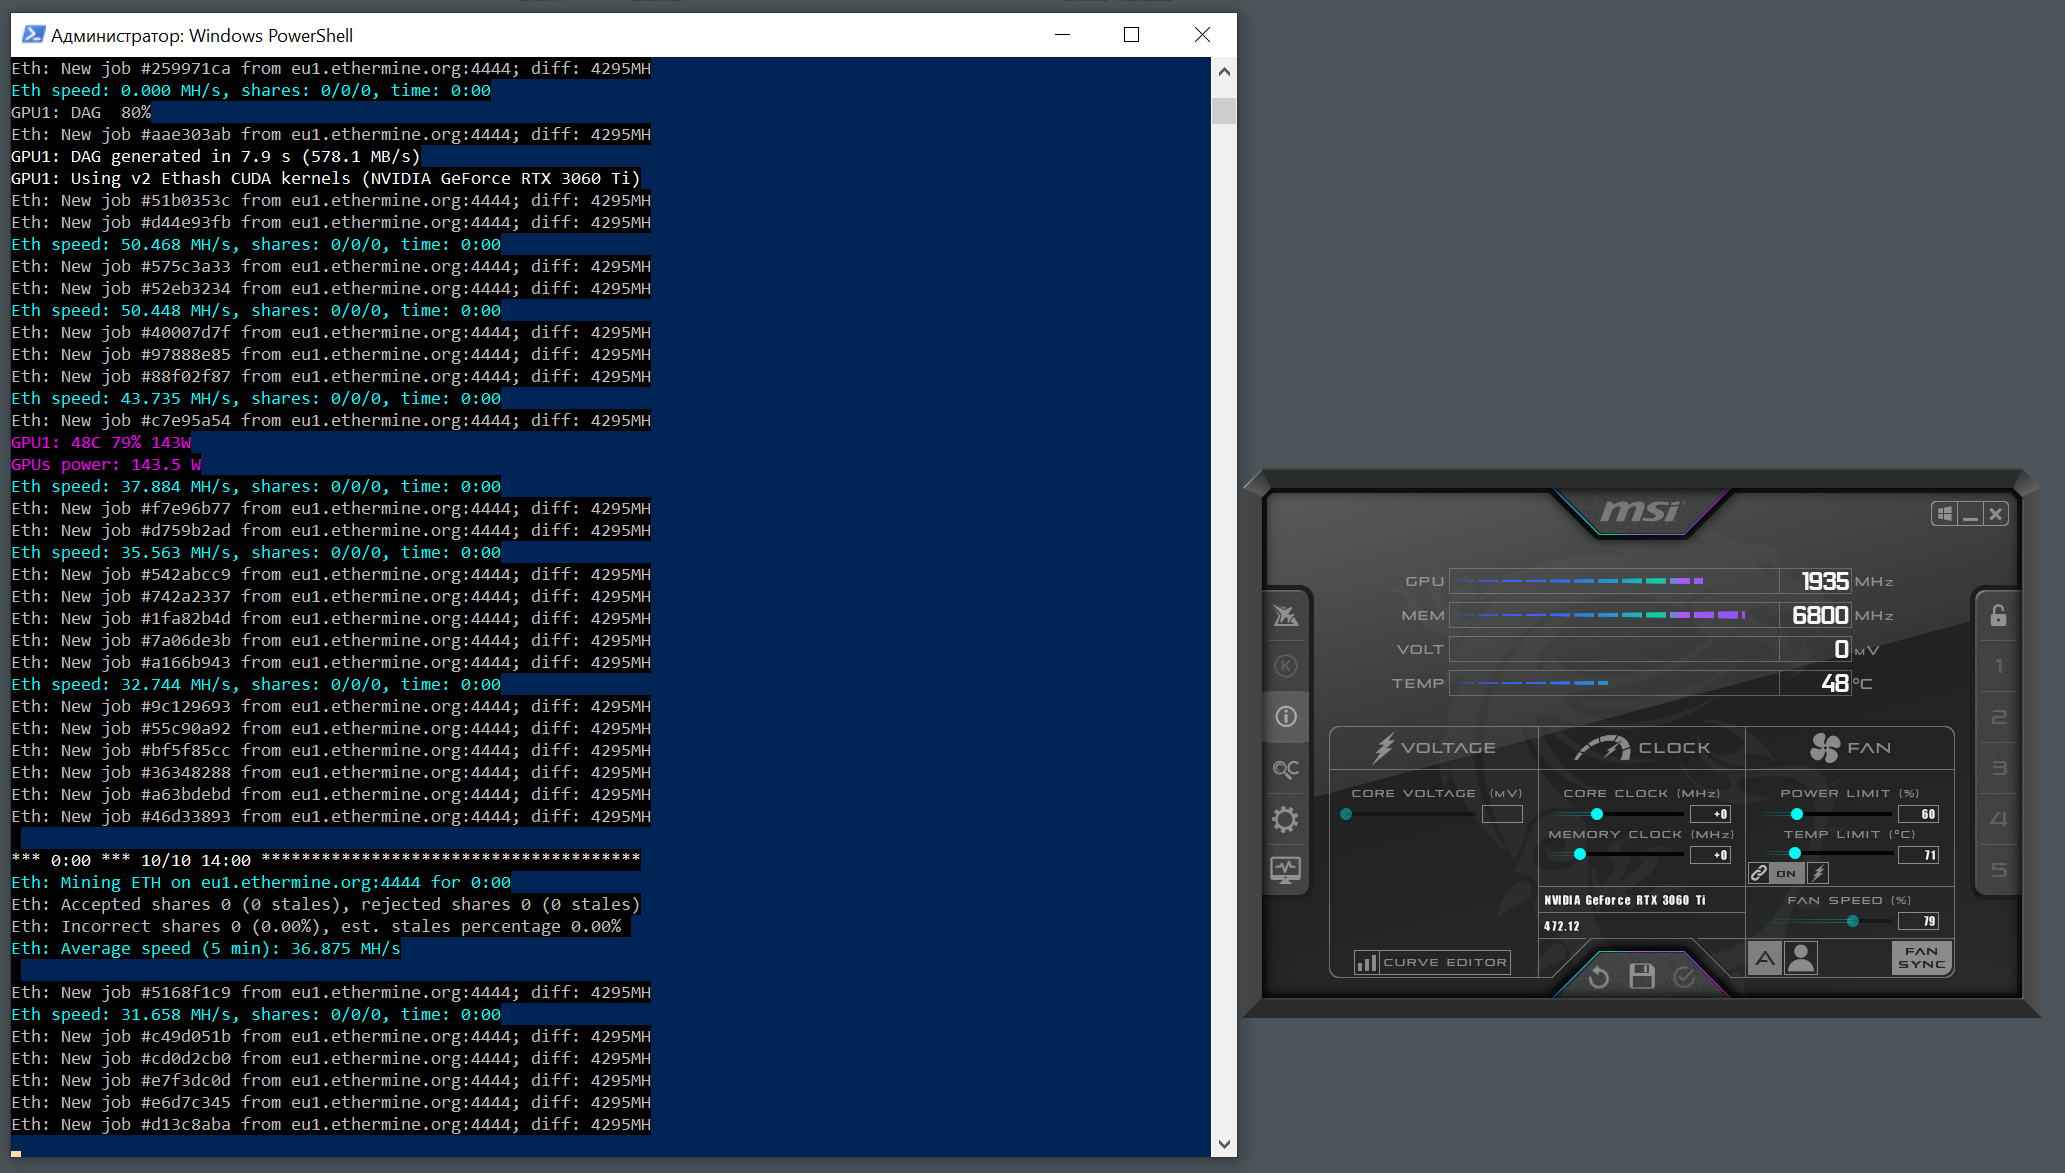
Task: Click the PowerShell scrollbar thumb
Action: (1224, 110)
